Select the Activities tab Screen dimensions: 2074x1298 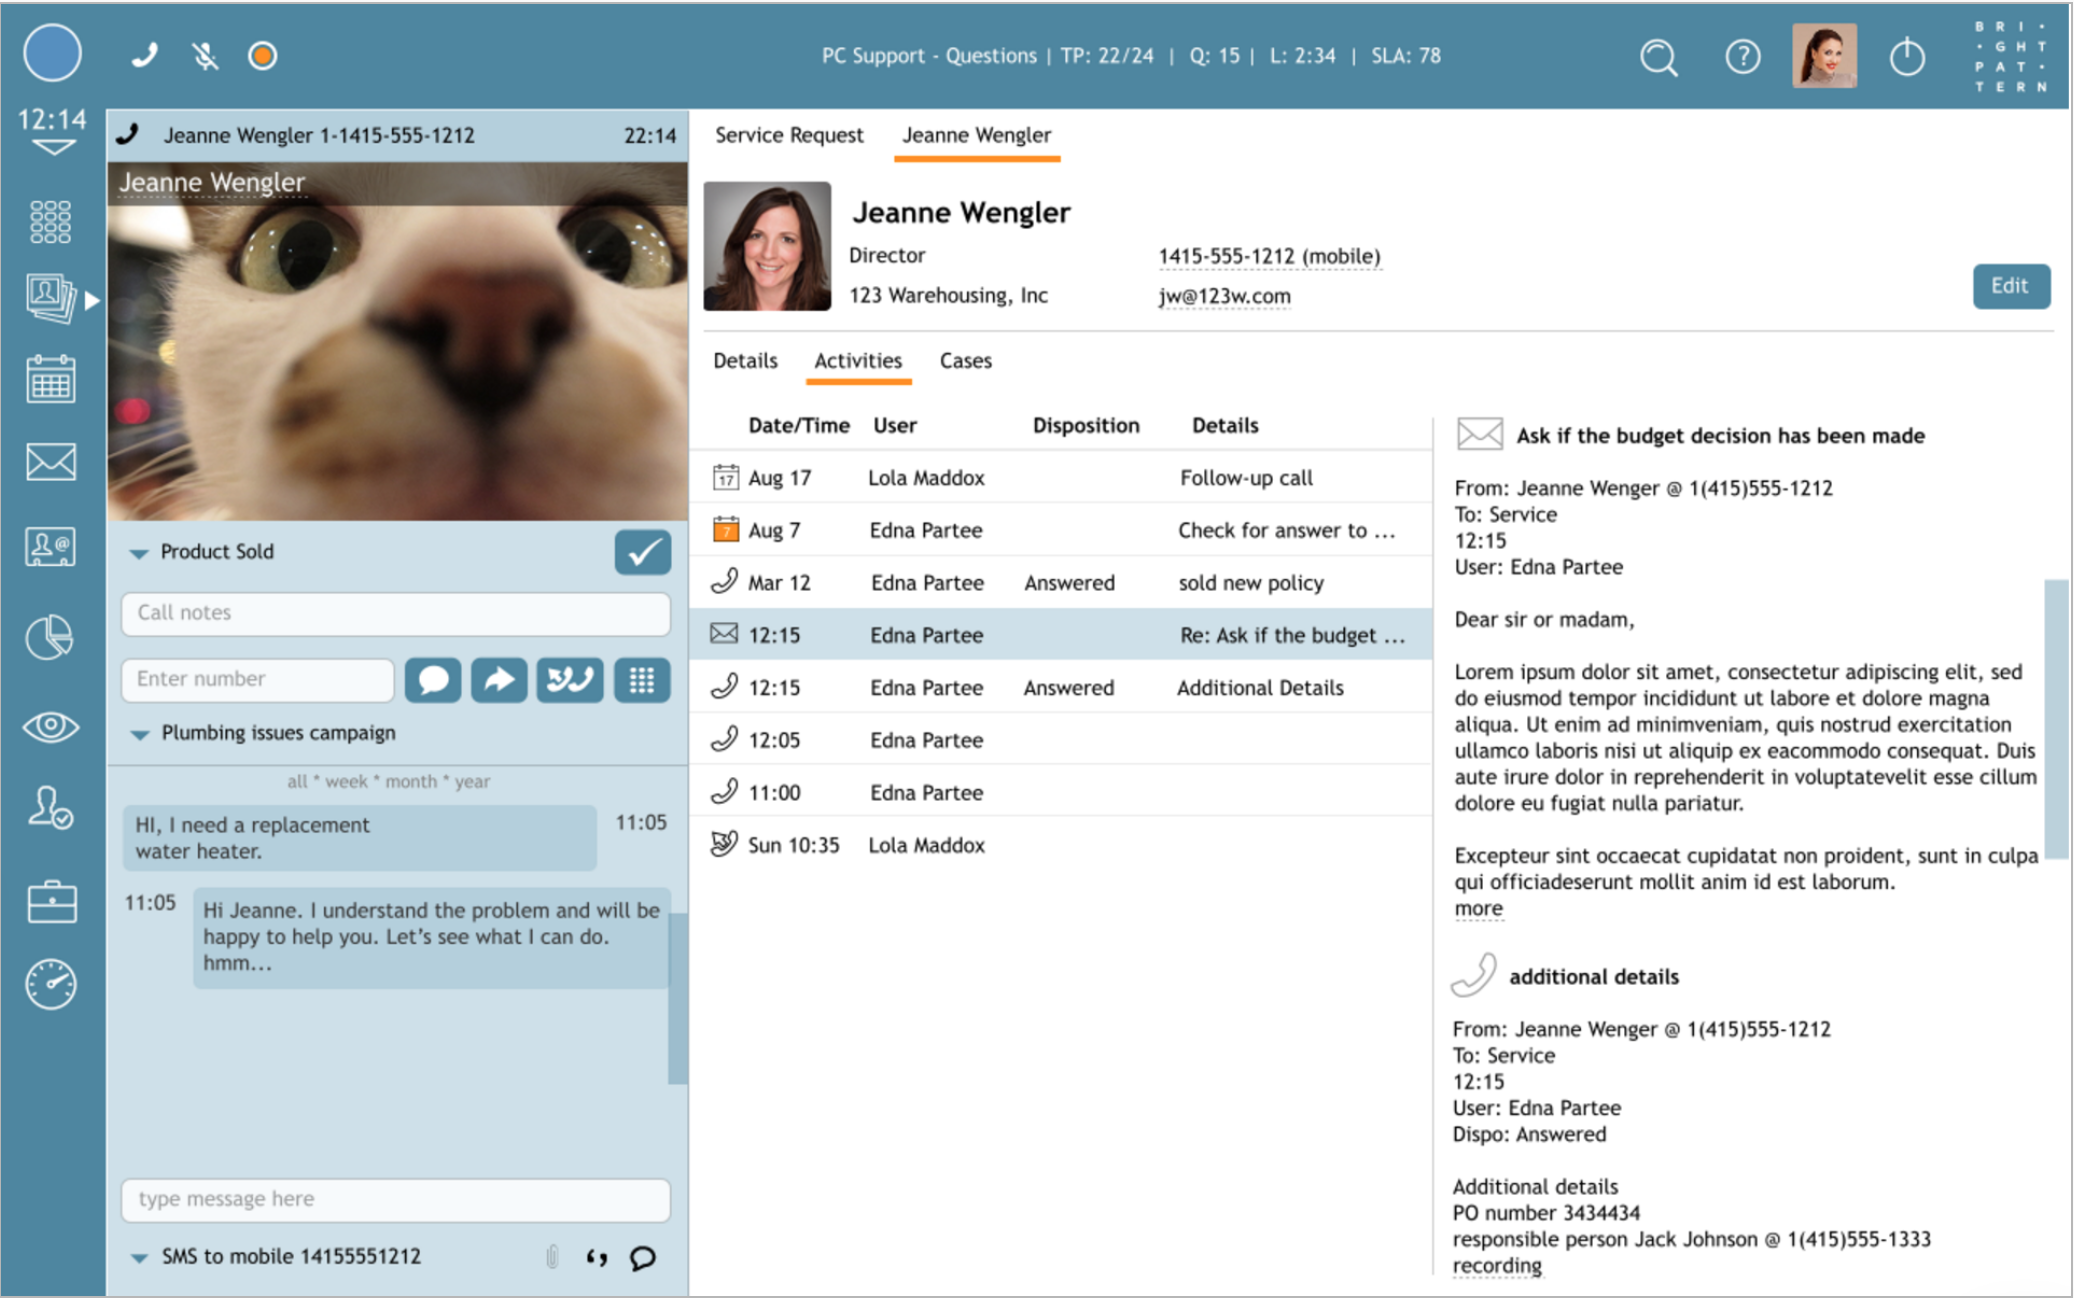(857, 360)
